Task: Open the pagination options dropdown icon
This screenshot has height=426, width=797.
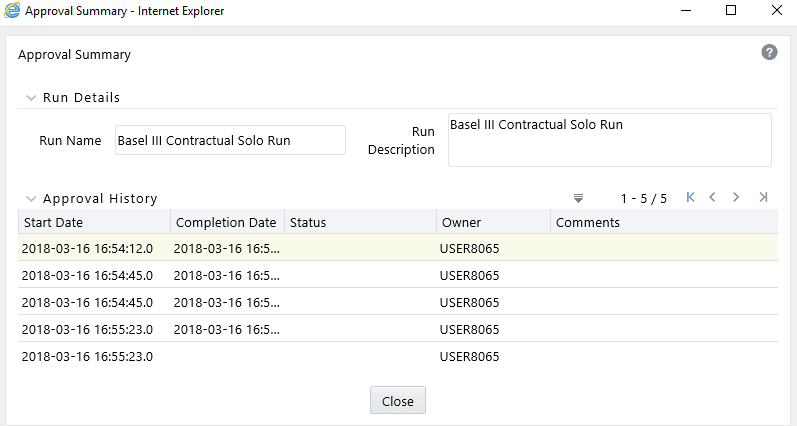Action: coord(578,198)
